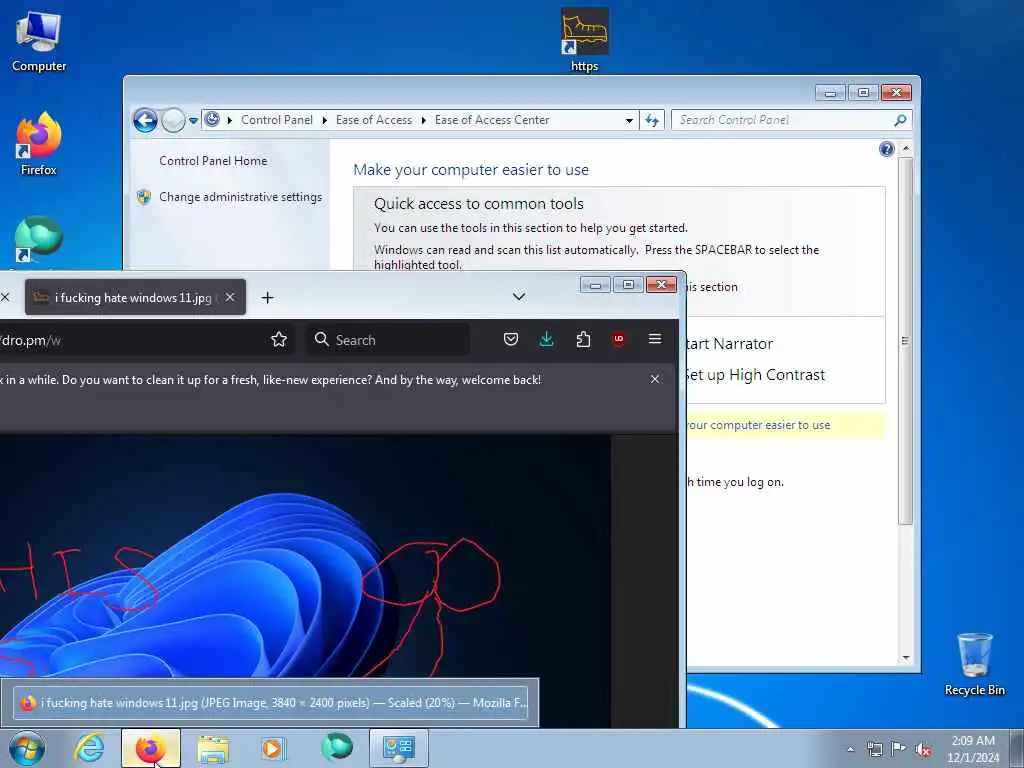Refresh the Control Panel address bar
1024x768 pixels.
pos(652,120)
